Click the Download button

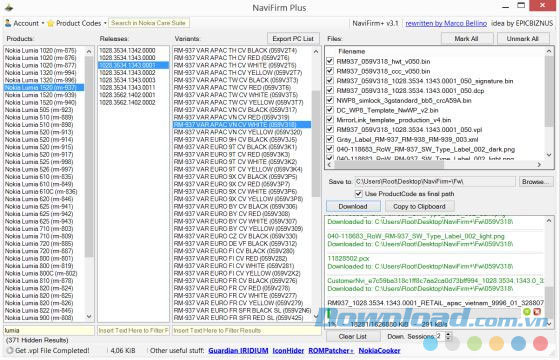[353, 206]
